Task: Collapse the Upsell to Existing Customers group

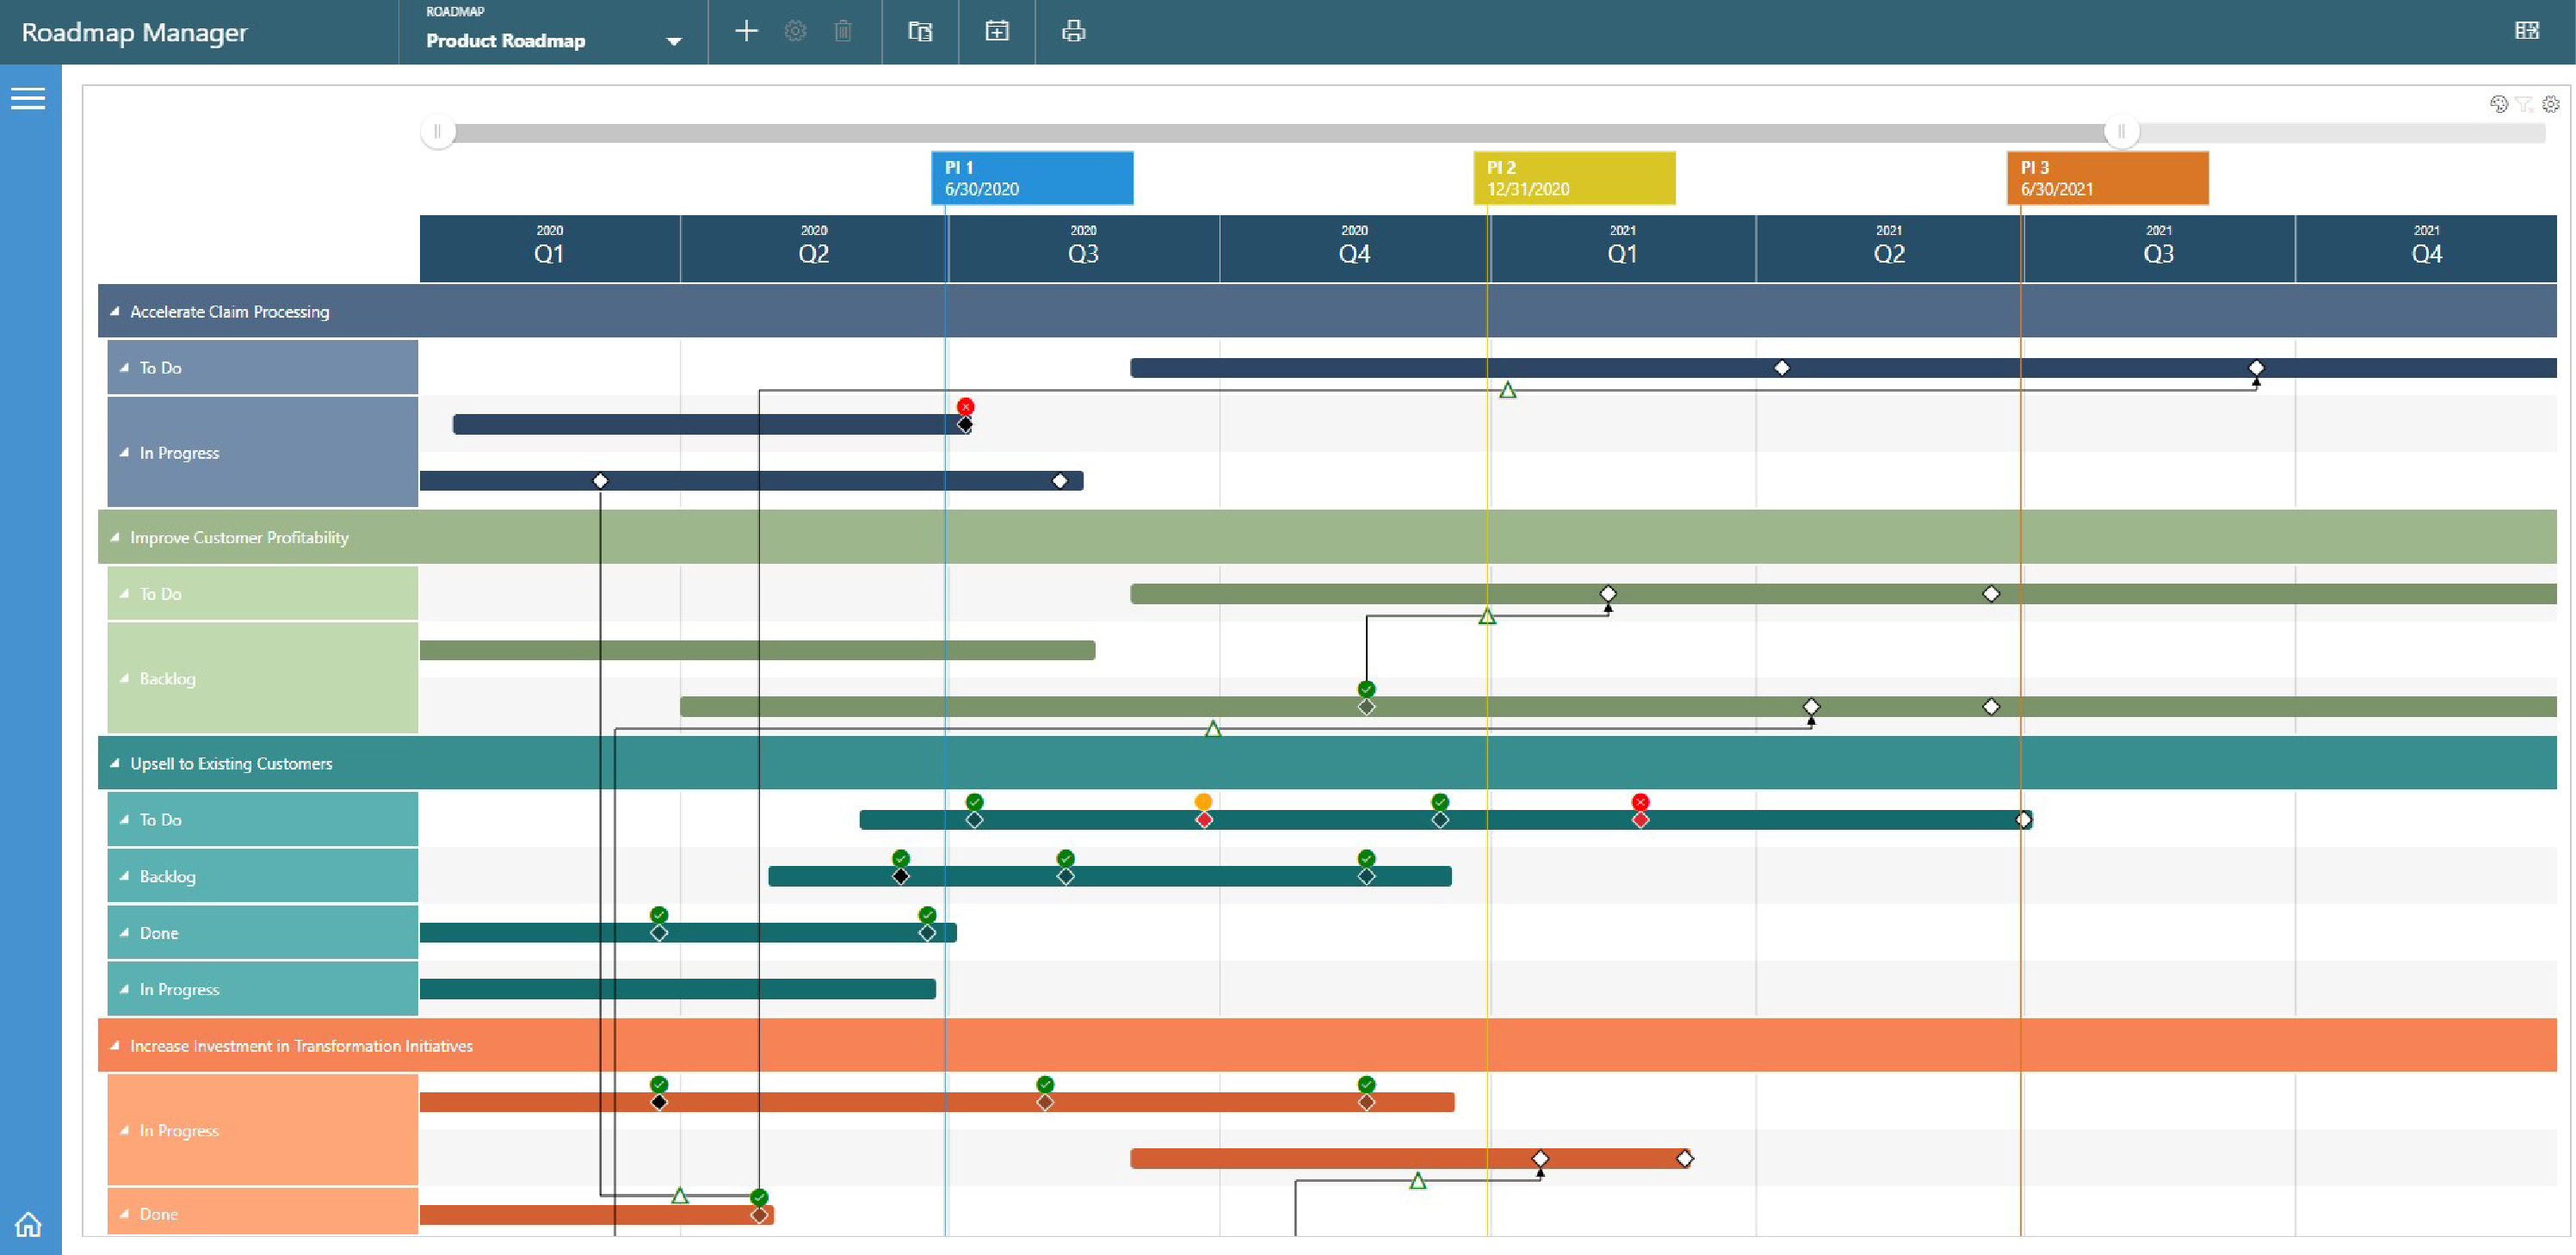Action: click(x=115, y=763)
